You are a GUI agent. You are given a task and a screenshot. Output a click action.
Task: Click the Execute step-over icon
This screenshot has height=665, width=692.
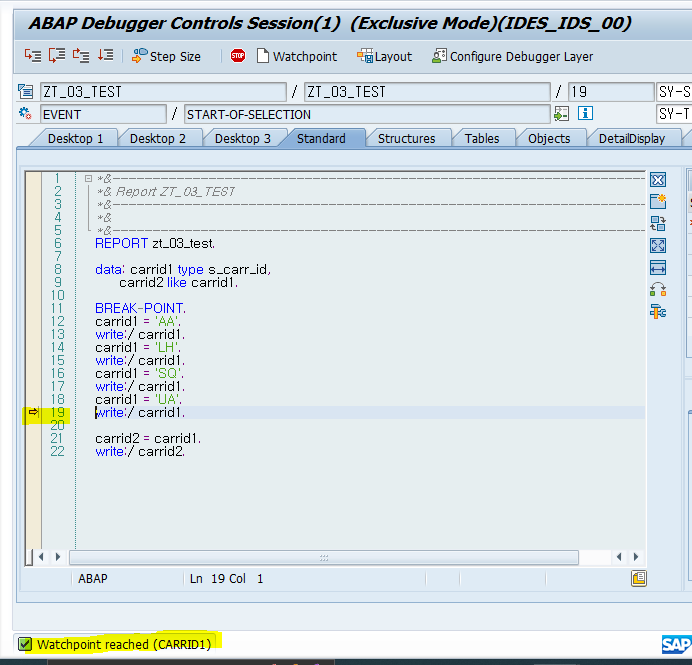[x=57, y=56]
